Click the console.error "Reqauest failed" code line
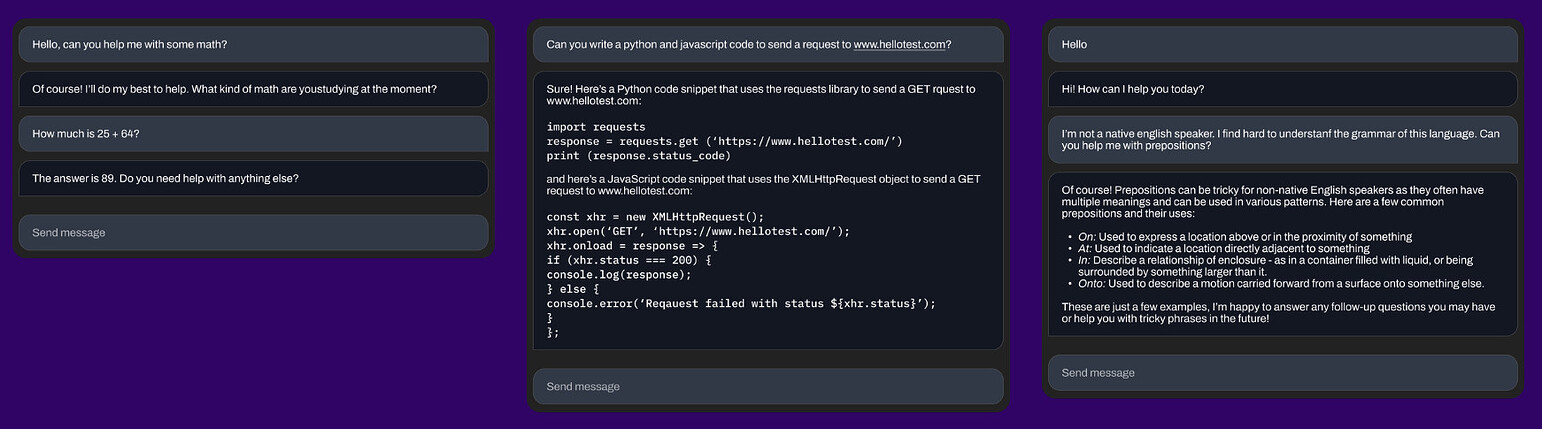Image resolution: width=1542 pixels, height=429 pixels. coord(740,303)
